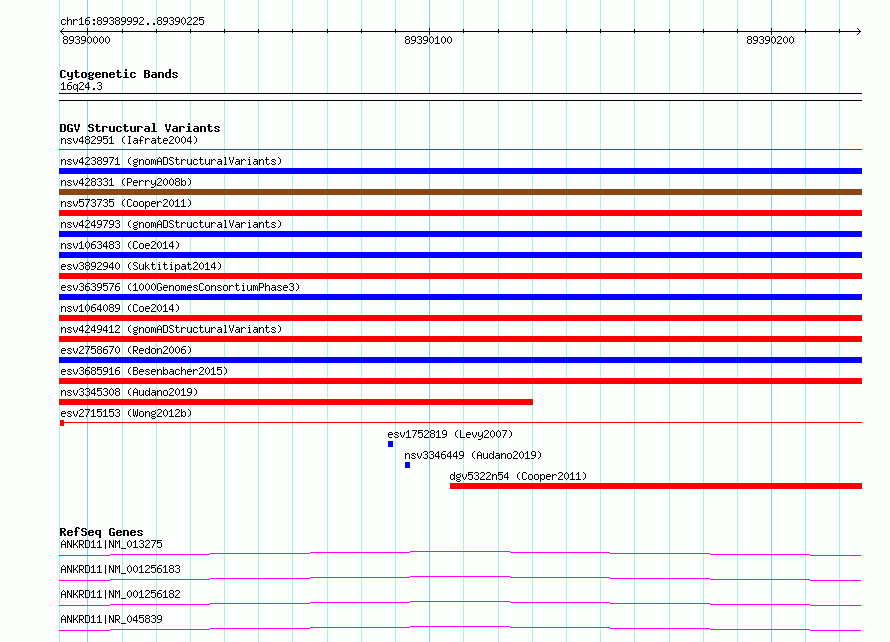
Task: Click the magenta ANKRD11 NR_045839 gene line
Action: [x=460, y=628]
